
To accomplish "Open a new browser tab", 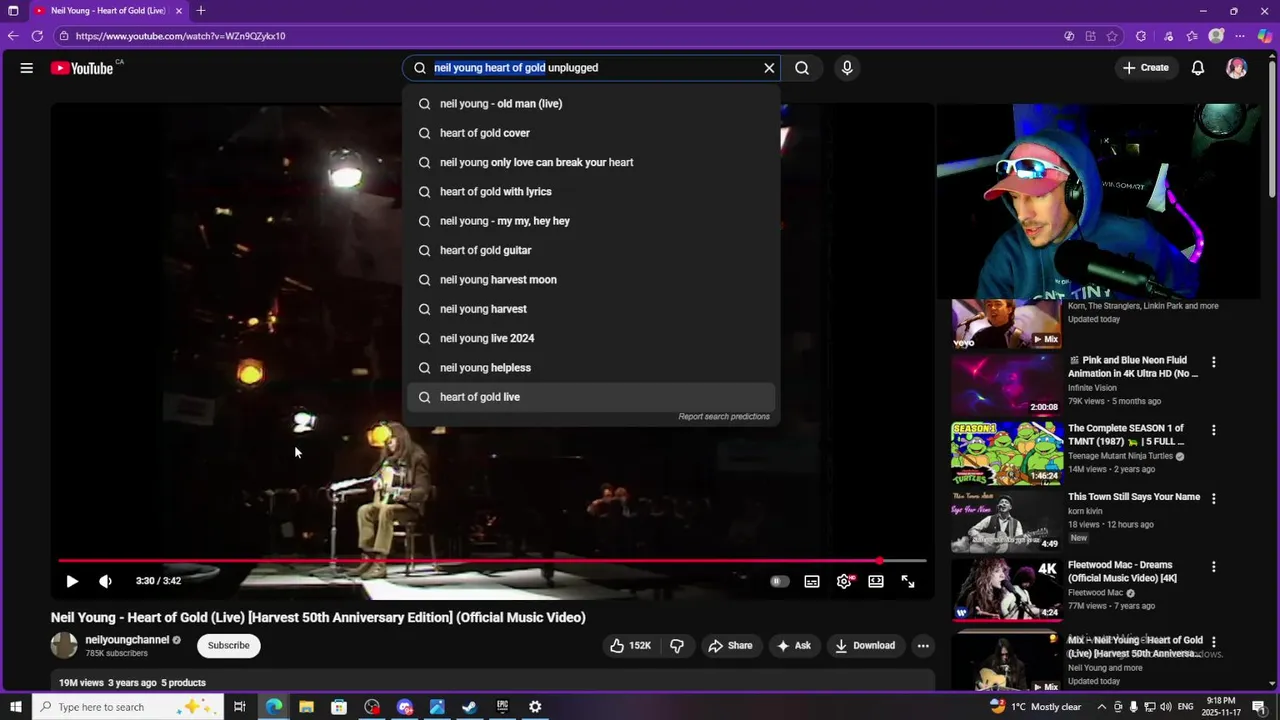I will point(201,11).
